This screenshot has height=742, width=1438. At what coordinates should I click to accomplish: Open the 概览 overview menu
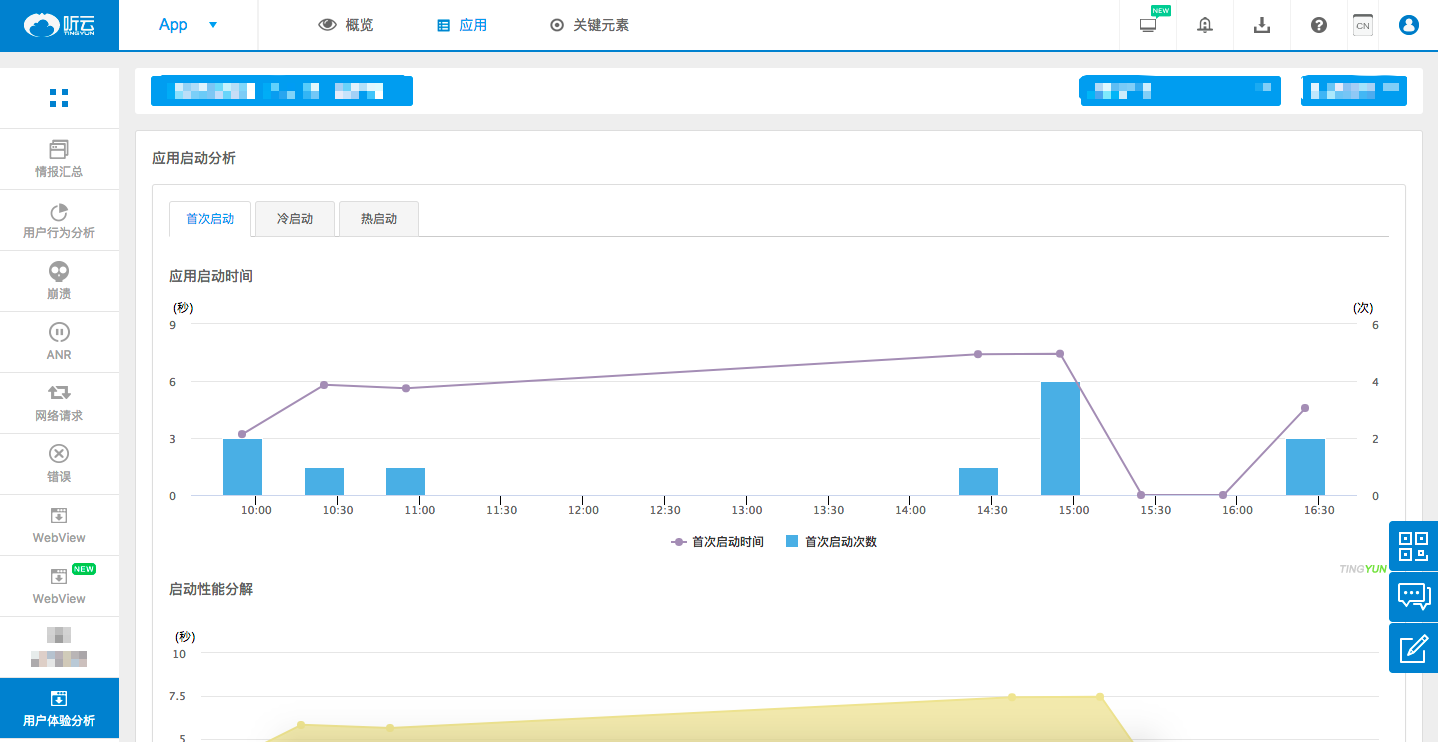point(345,25)
